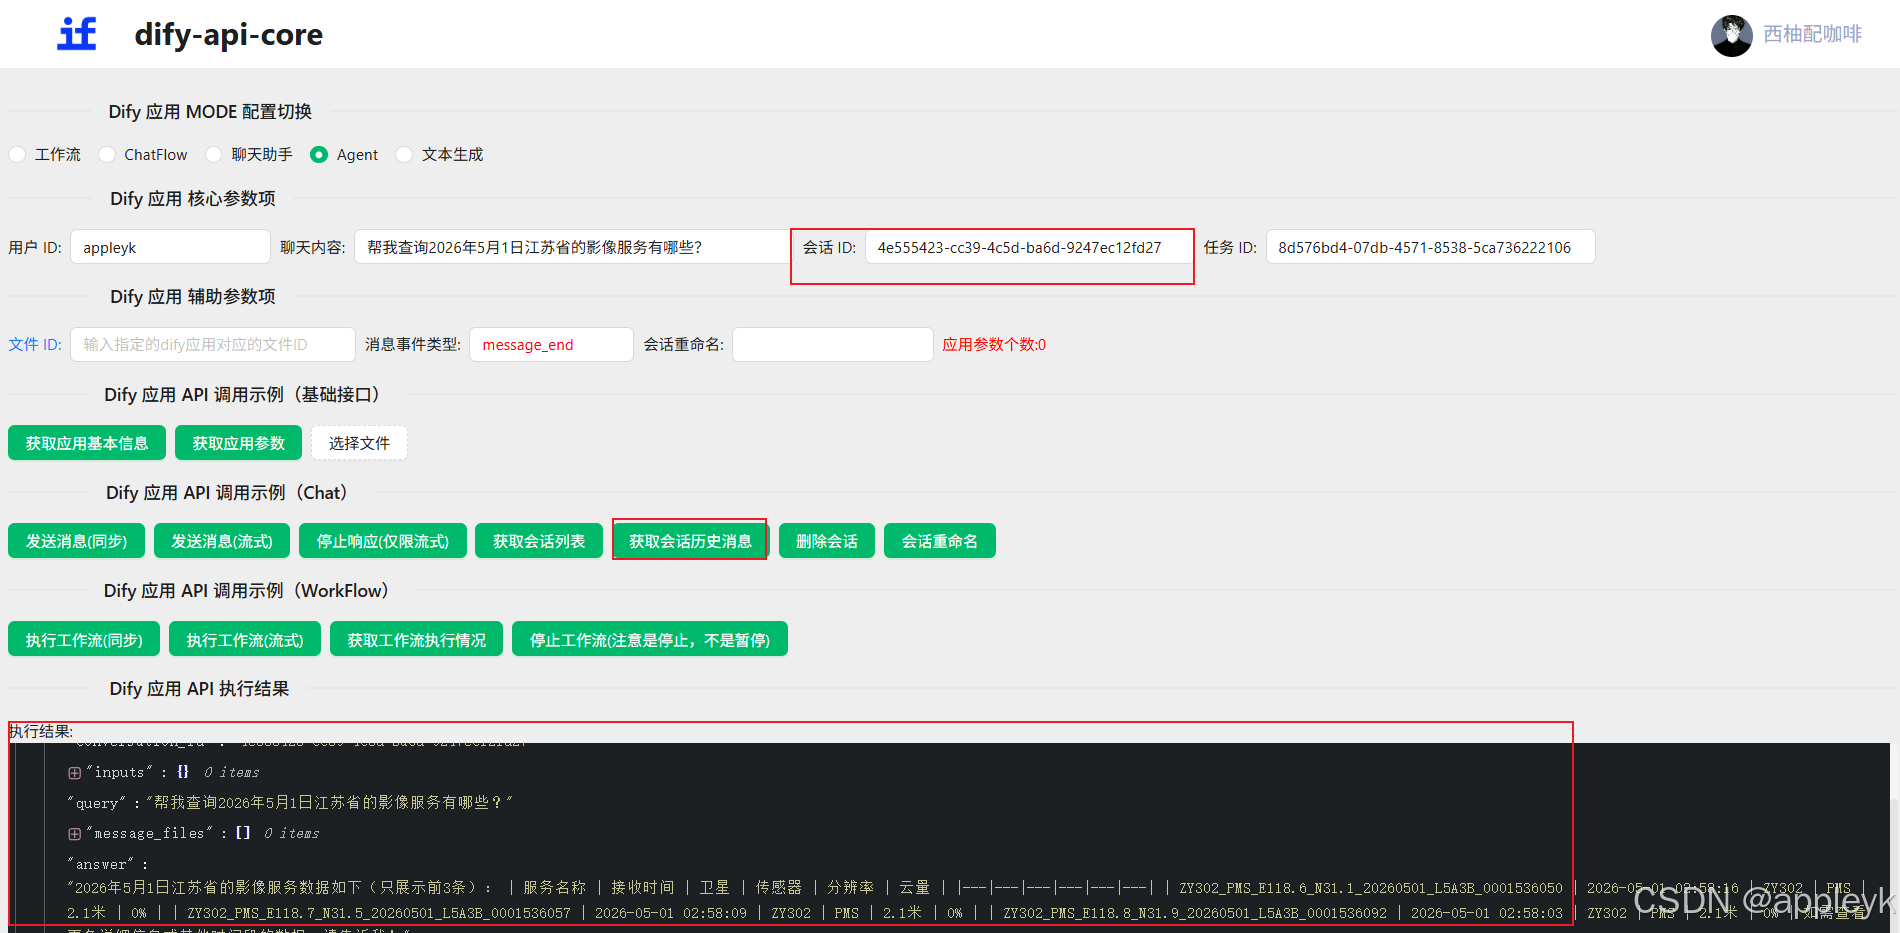Click the 获取工作流执行情况 button

(417, 640)
